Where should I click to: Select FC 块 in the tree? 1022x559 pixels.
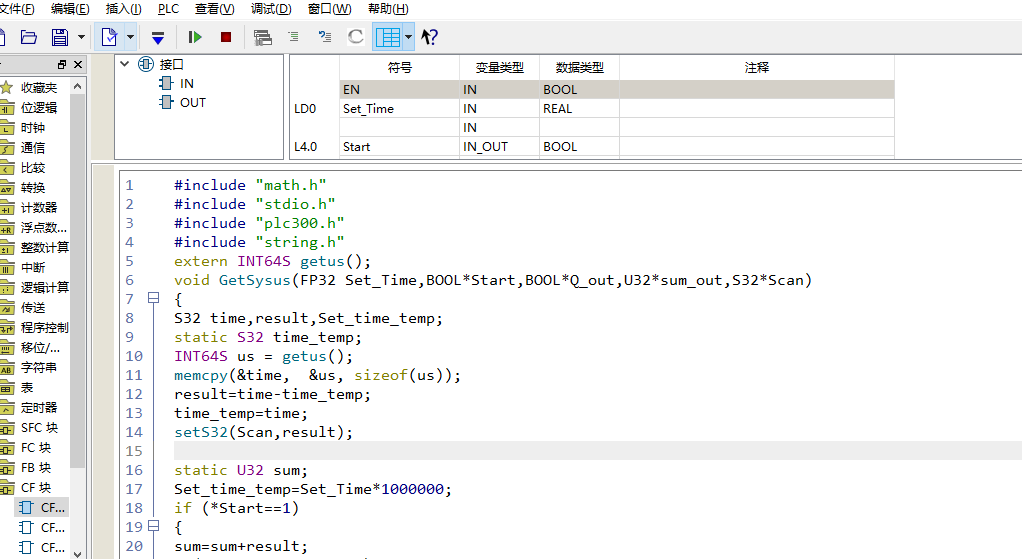pyautogui.click(x=36, y=448)
